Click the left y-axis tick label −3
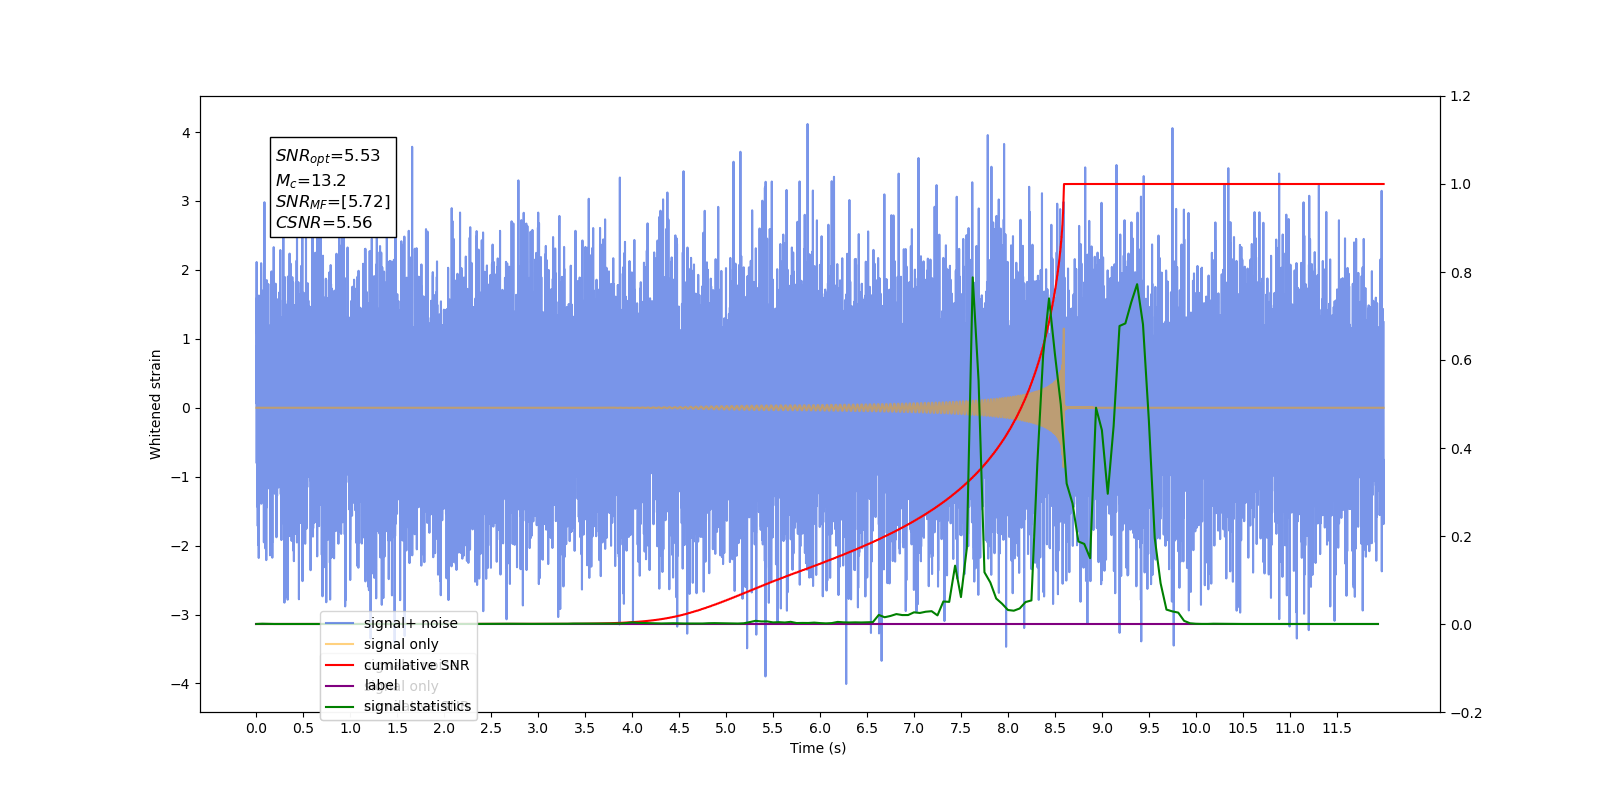Screen dimensions: 1600x800 click(180, 615)
